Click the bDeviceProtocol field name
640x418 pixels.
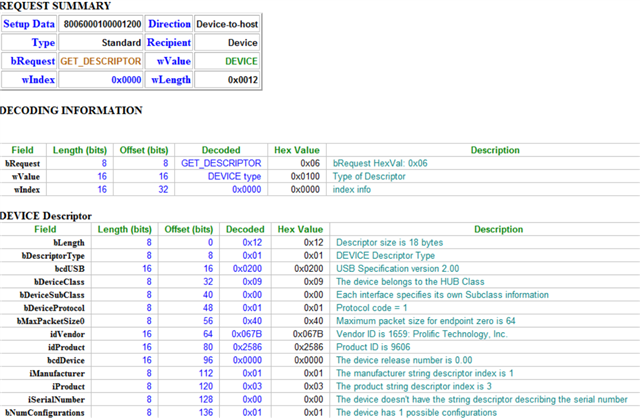[54, 308]
